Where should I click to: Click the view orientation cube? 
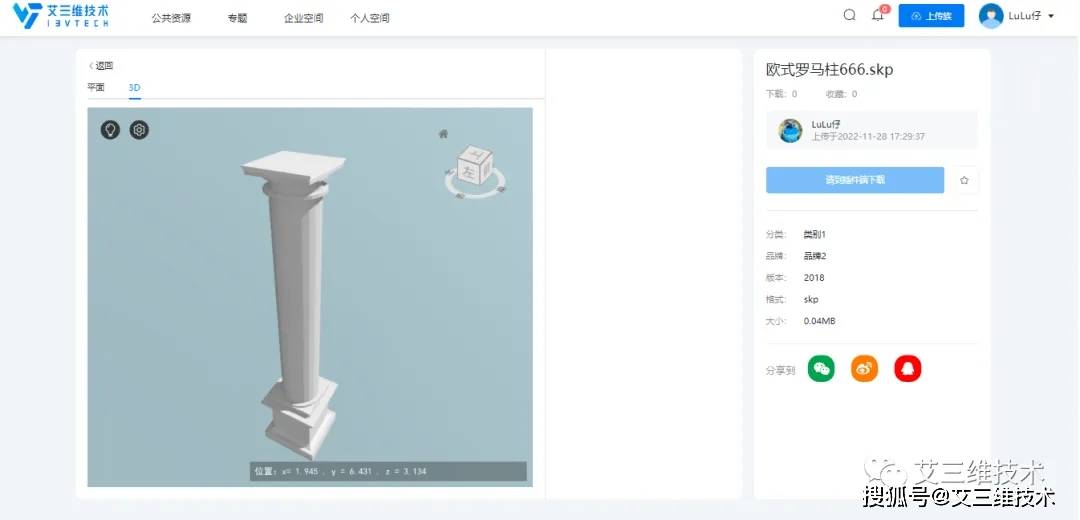(475, 167)
